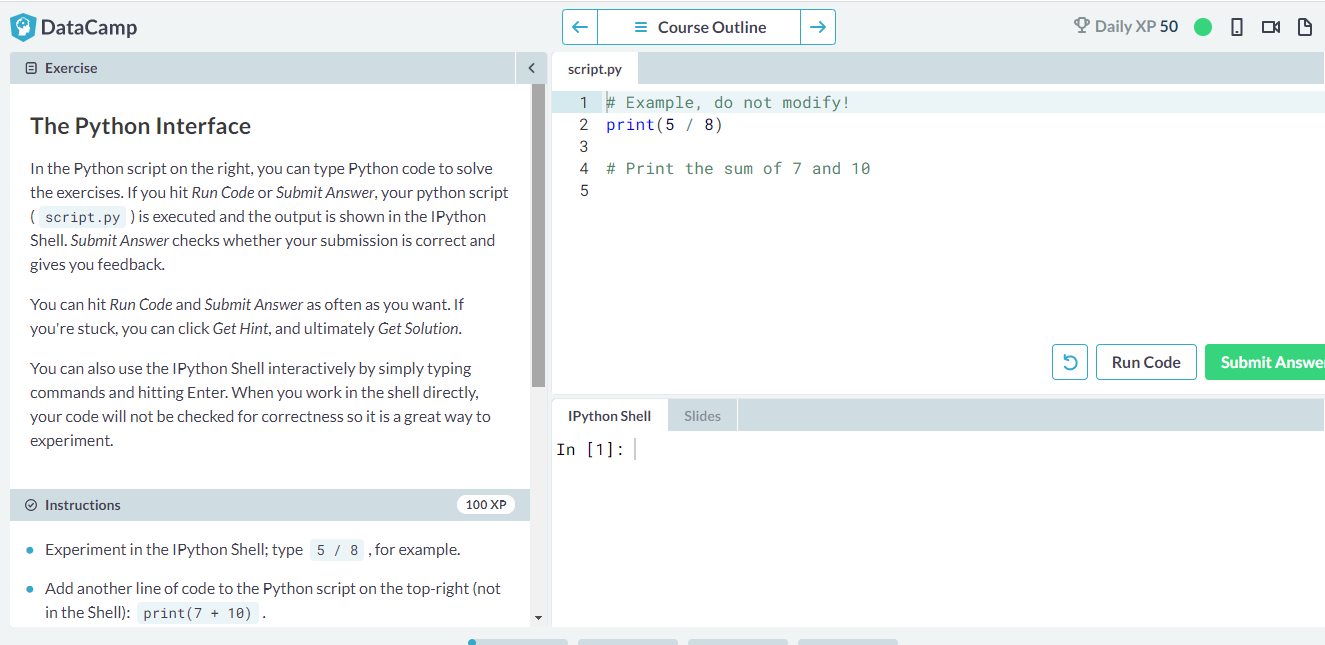Click the Daily XP trophy icon
The height and width of the screenshot is (645, 1325).
1081,26
